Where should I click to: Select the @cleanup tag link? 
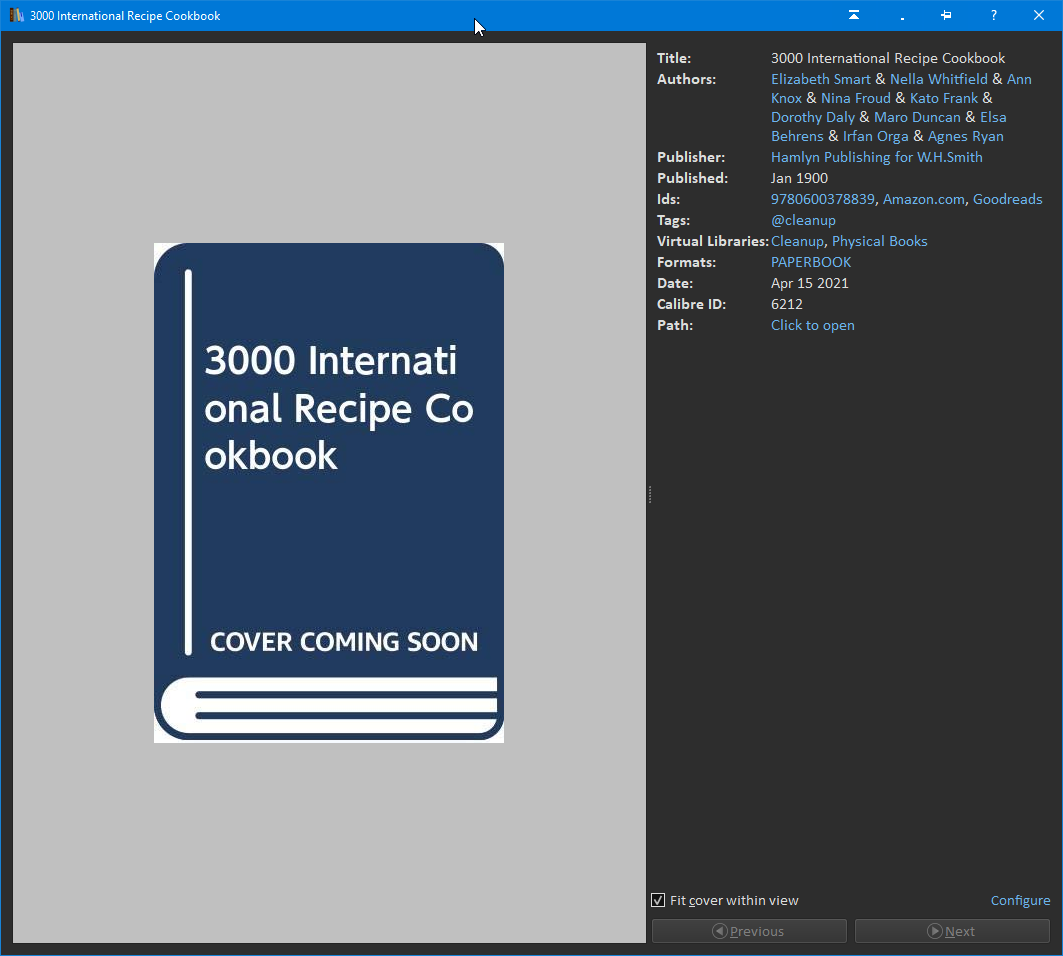pyautogui.click(x=803, y=220)
